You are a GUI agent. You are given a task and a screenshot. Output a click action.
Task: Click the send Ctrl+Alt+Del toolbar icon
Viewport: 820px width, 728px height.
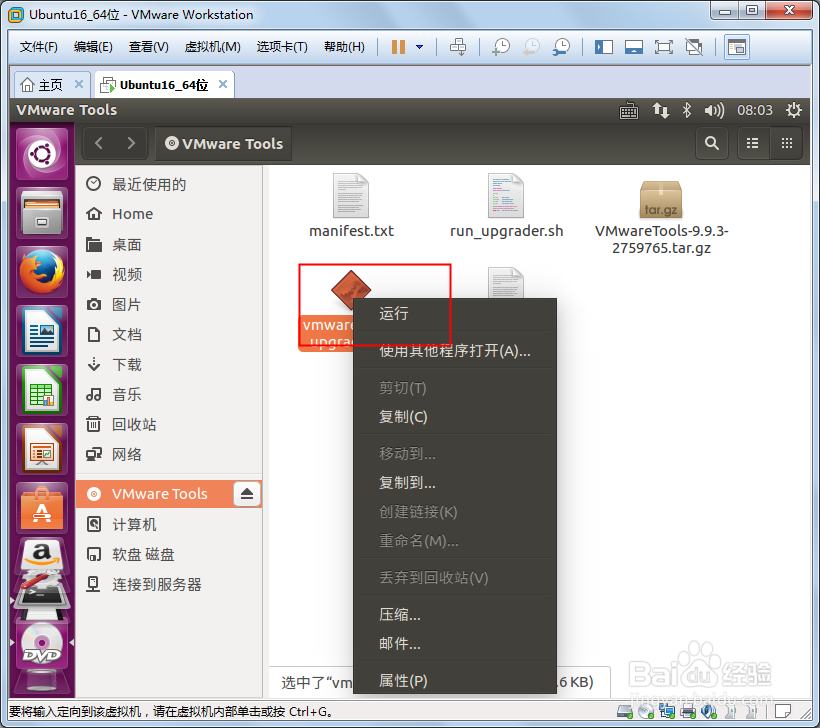458,47
